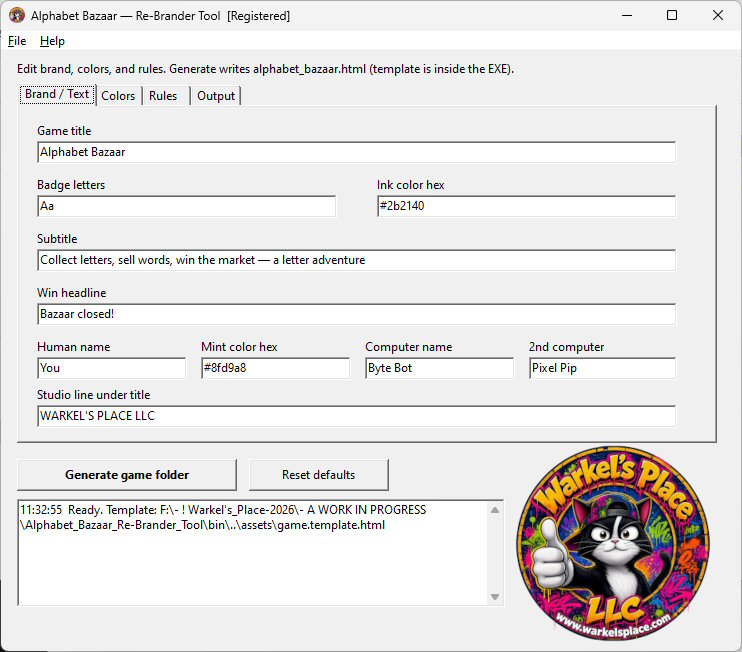Click the Warkel's Place LLC cat logo

pos(613,543)
